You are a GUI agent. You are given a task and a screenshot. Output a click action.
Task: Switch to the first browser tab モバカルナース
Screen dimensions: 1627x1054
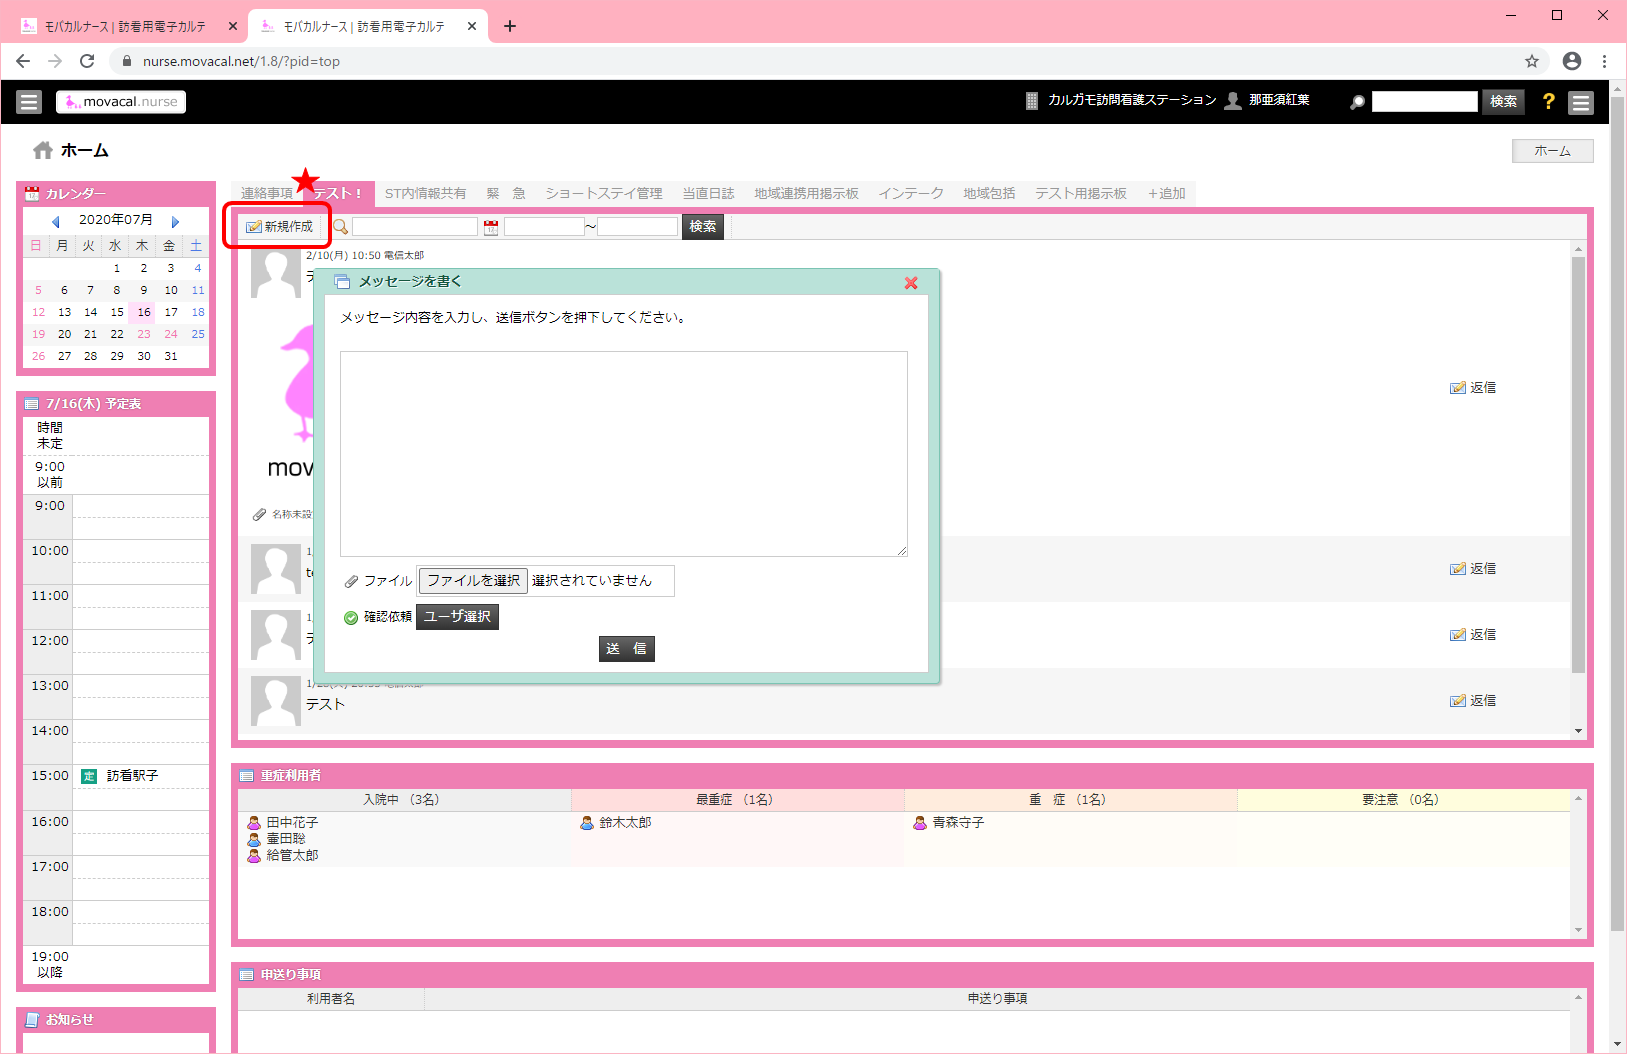click(x=125, y=27)
